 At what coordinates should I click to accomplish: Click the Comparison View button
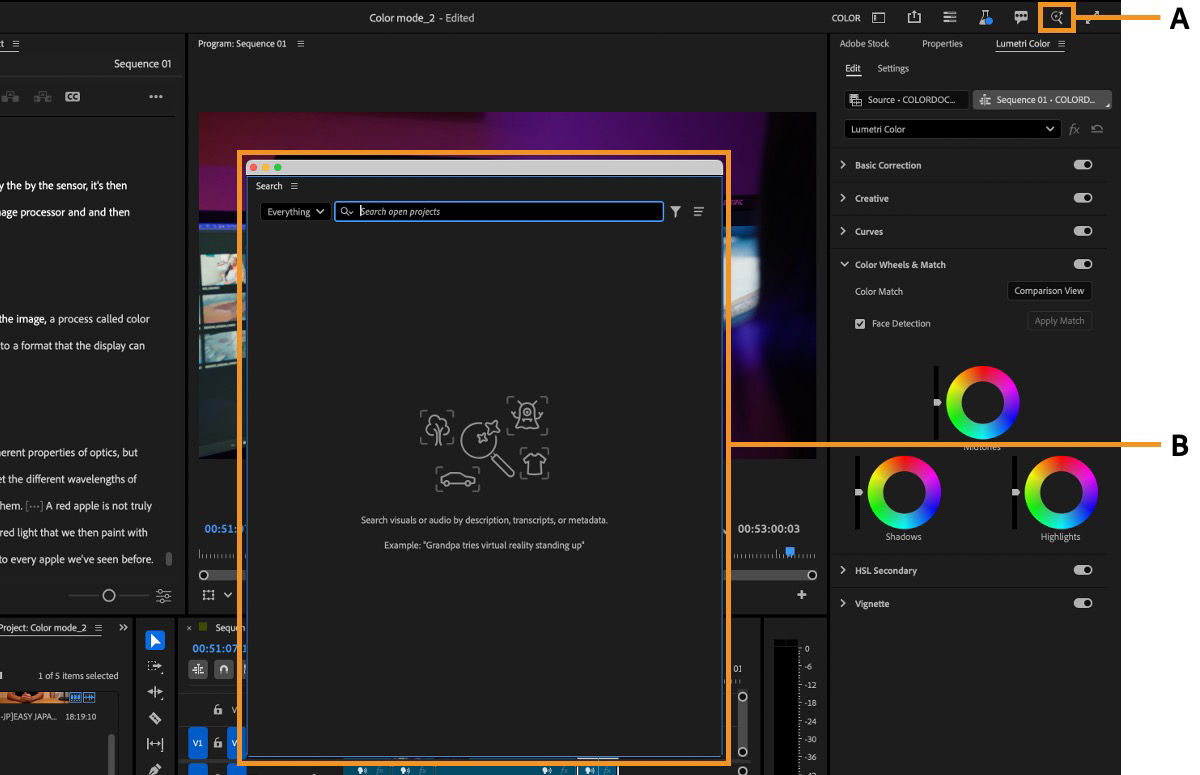[1048, 291]
